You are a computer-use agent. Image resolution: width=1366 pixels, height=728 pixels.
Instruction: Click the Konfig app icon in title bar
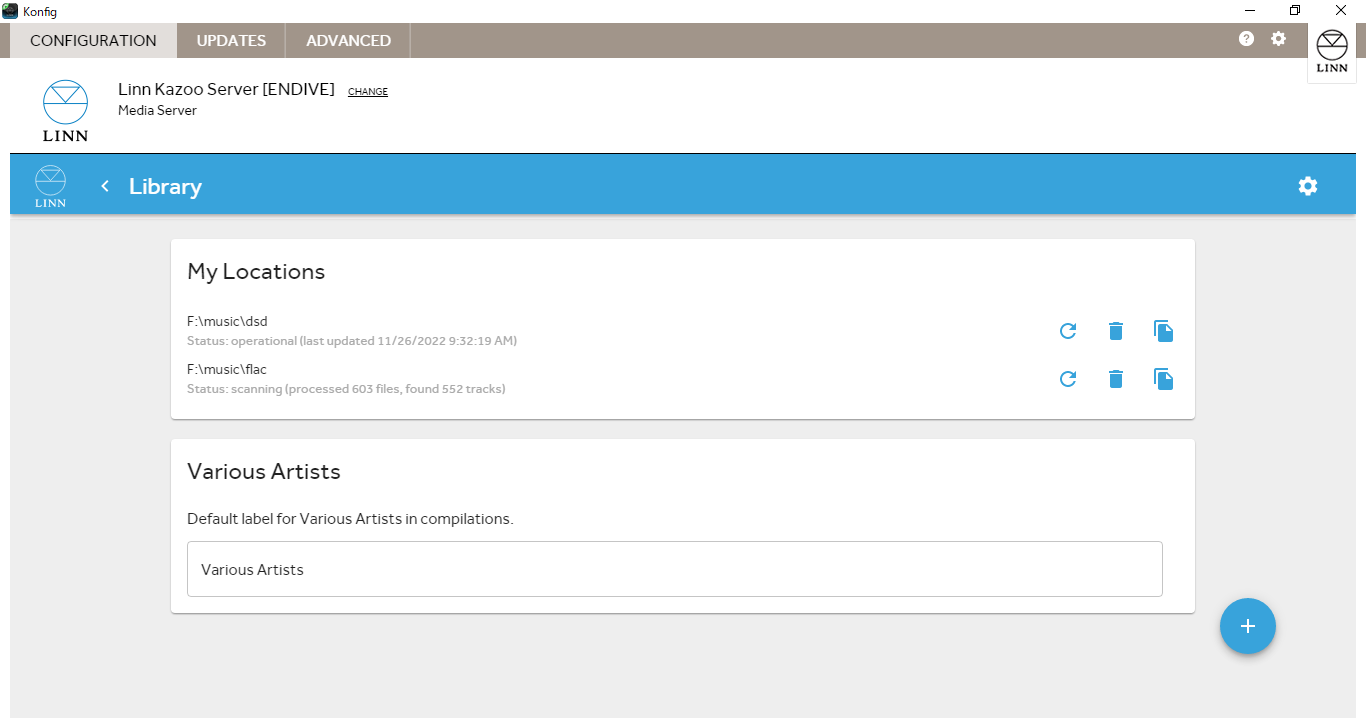click(10, 11)
